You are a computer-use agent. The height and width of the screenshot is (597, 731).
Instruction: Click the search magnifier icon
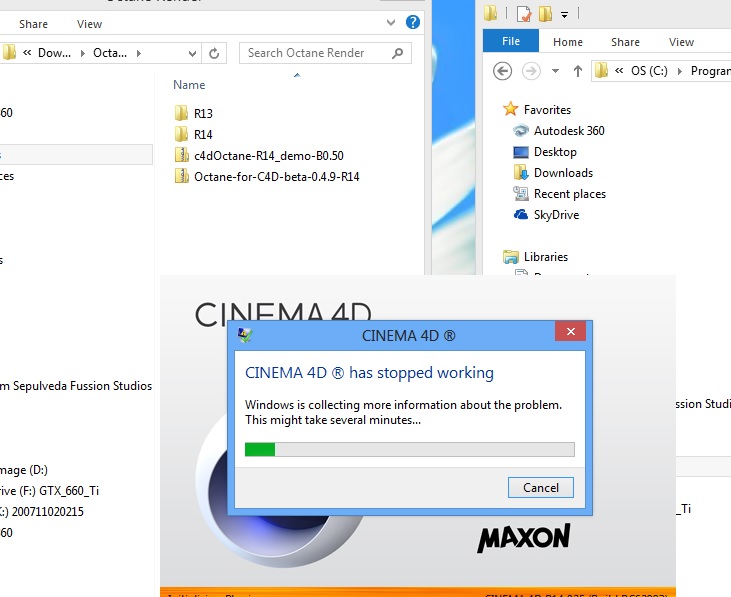[x=398, y=53]
